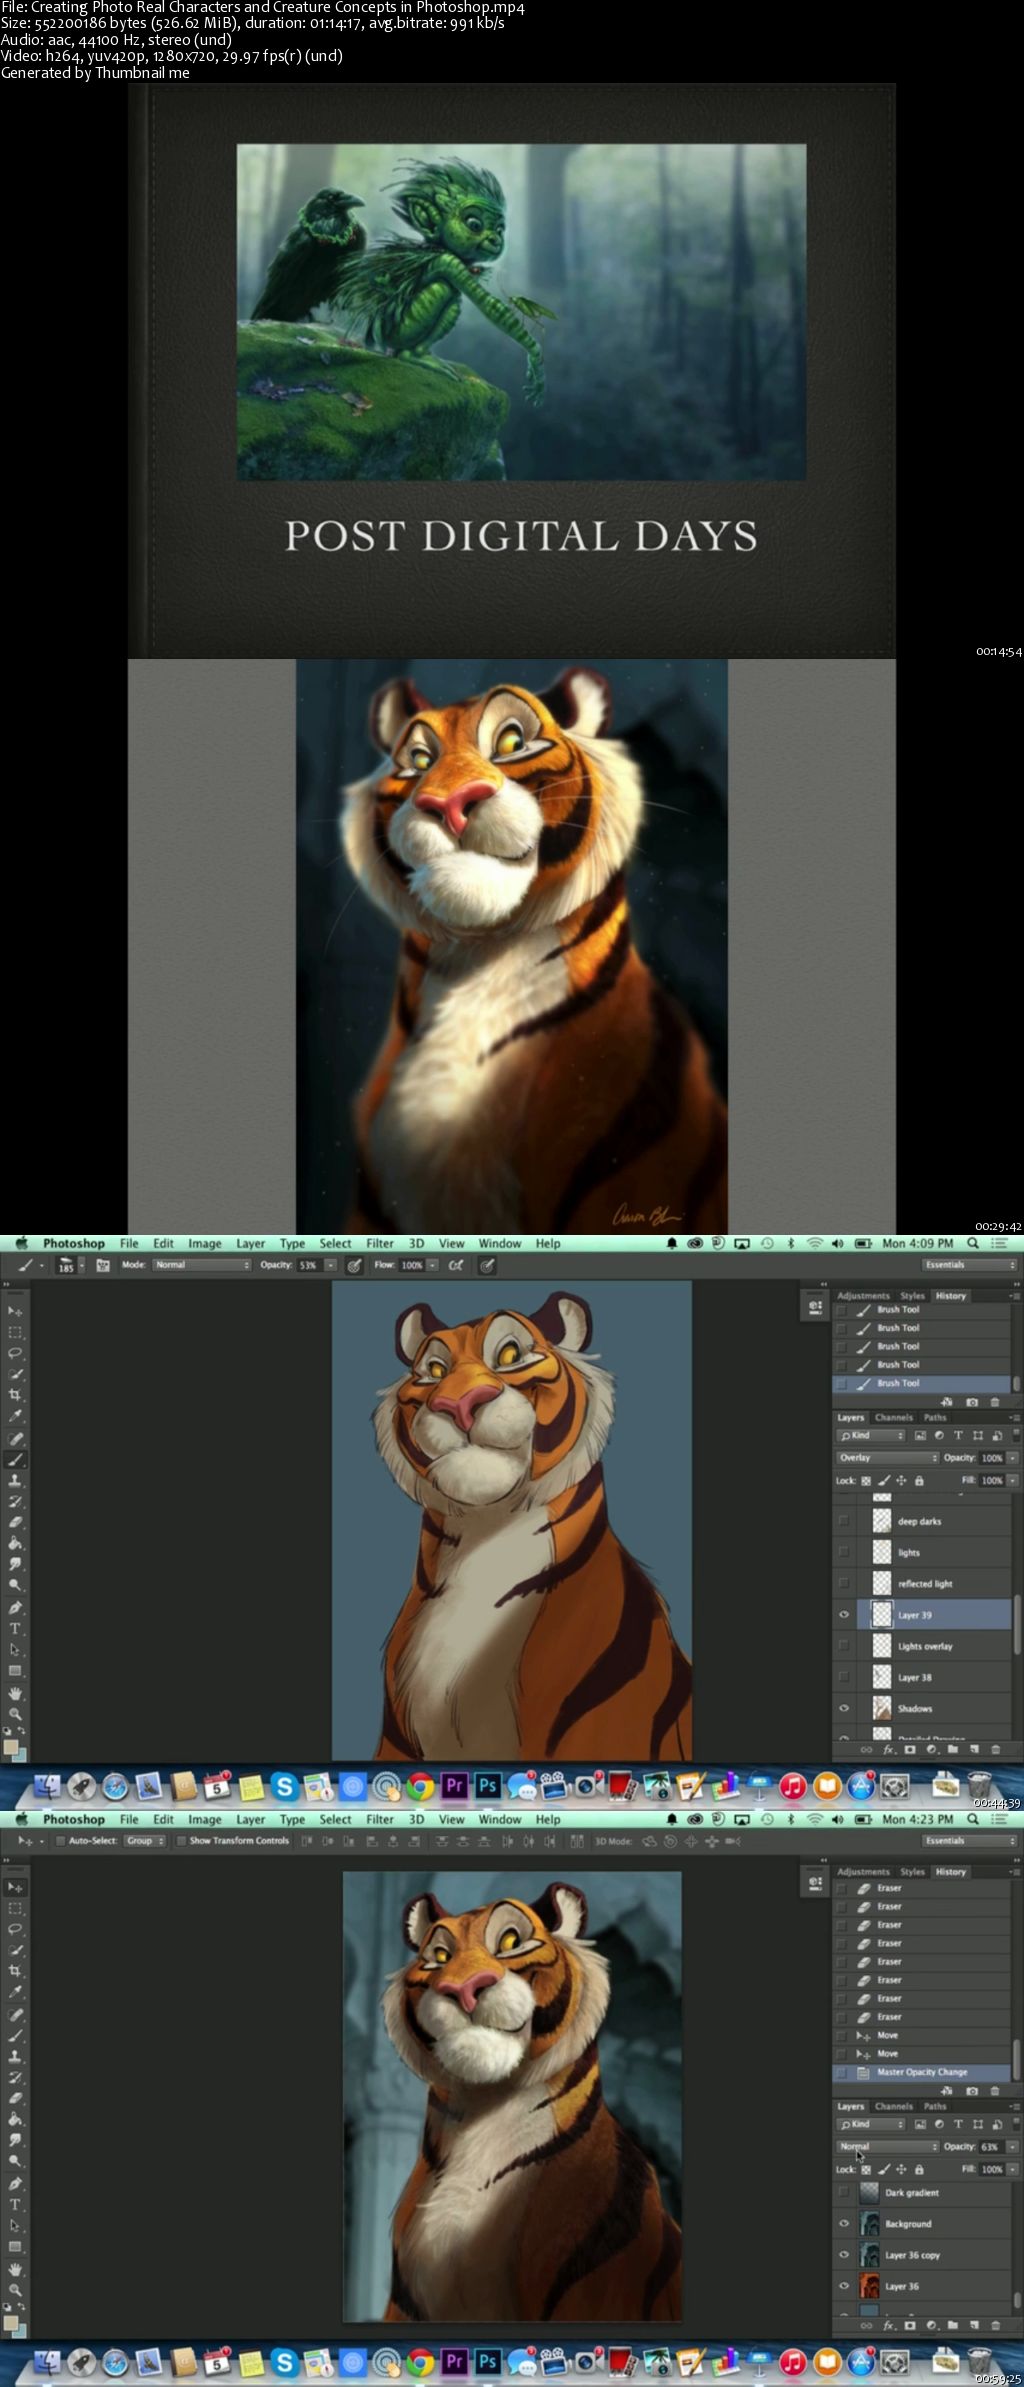Screen dimensions: 1024x2387
Task: Click foreground color swatch in 4:23 PM toolbar
Action: [x=11, y=2322]
